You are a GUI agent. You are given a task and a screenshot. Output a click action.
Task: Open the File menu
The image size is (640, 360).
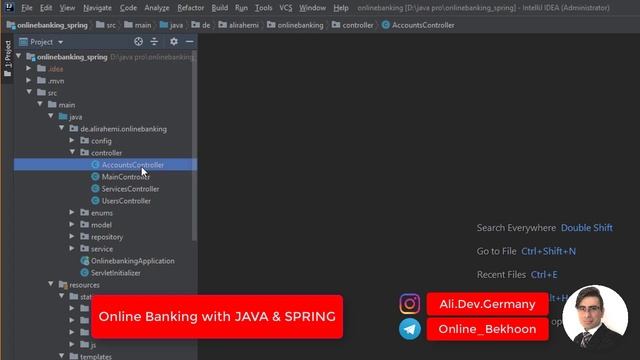[x=27, y=8]
